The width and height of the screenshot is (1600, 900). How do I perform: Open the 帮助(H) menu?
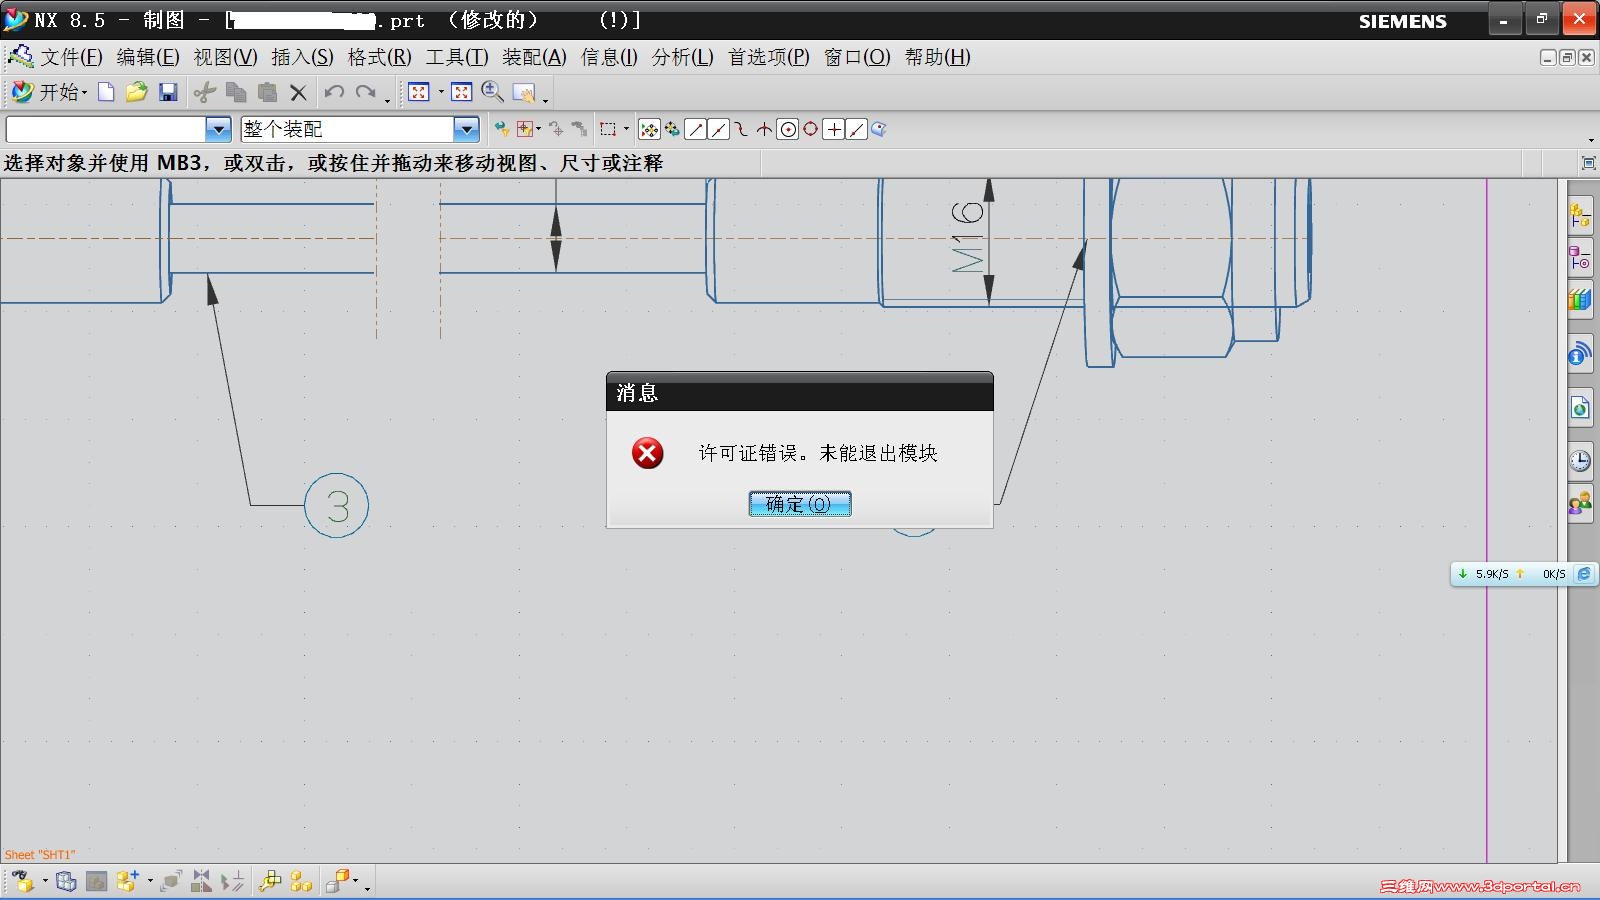[937, 57]
